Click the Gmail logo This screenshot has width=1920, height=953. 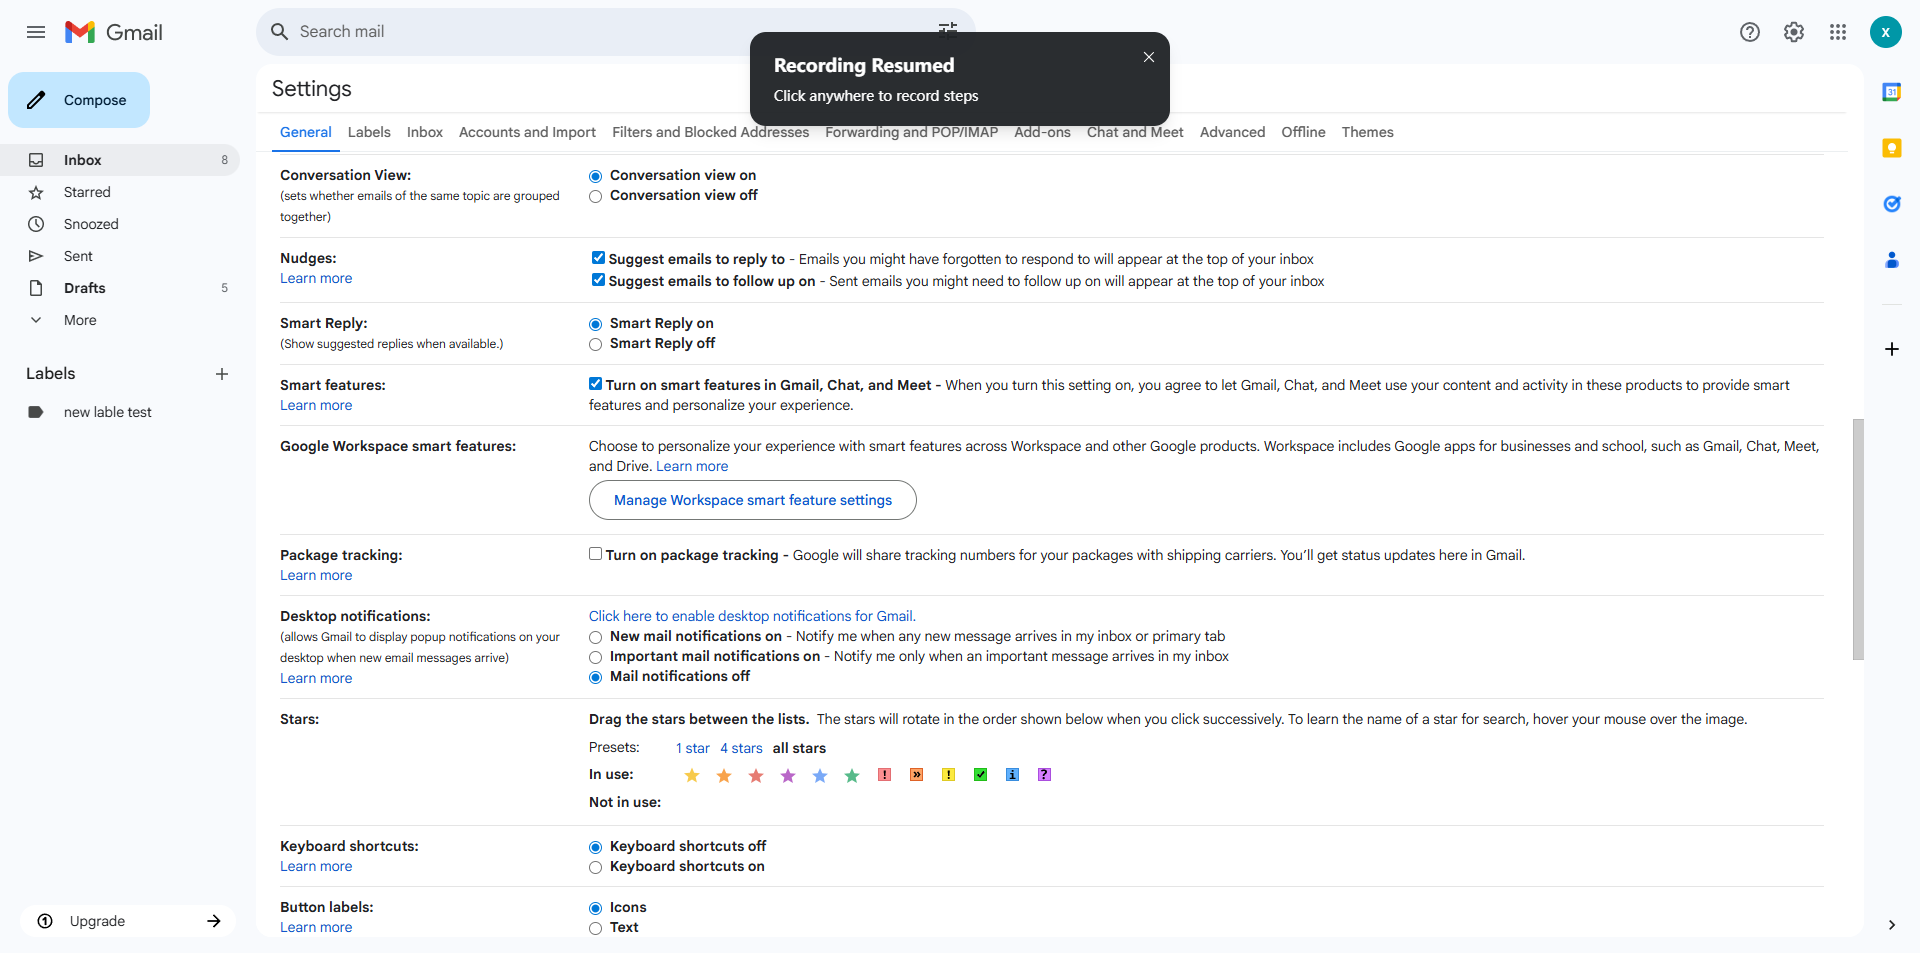click(x=114, y=32)
